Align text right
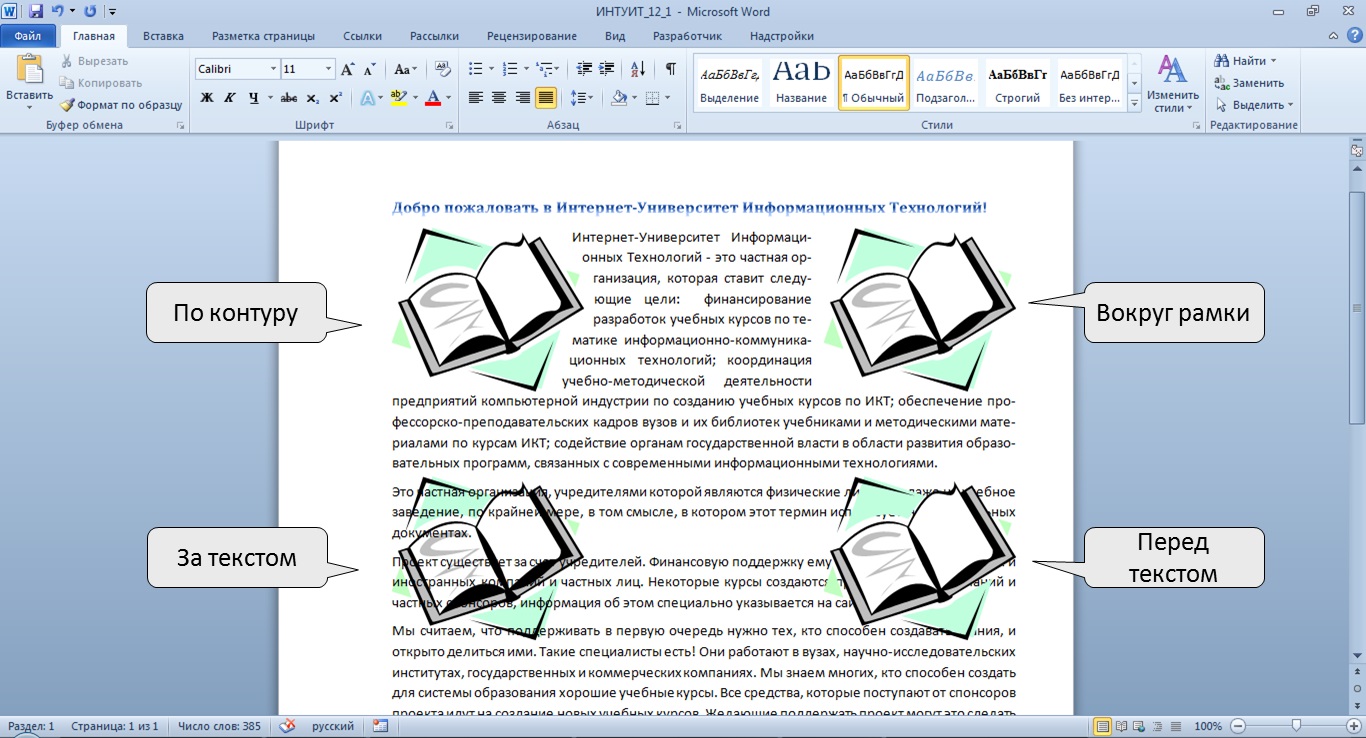This screenshot has width=1366, height=738. (522, 98)
